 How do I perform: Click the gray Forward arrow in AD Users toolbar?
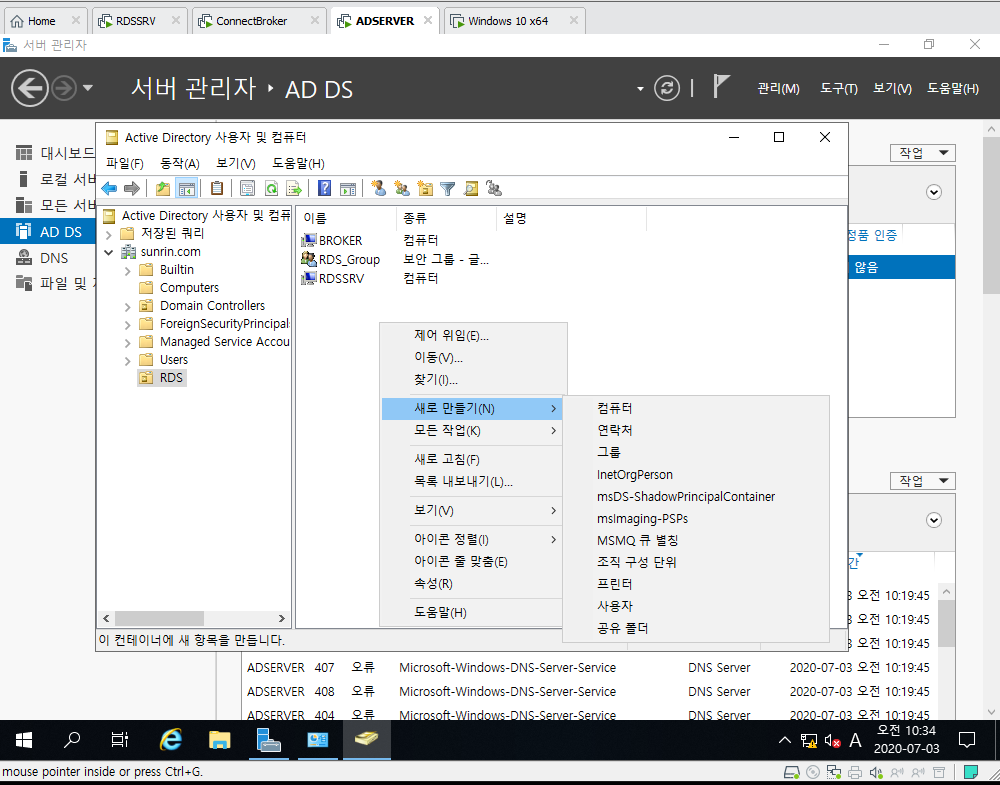[x=131, y=189]
